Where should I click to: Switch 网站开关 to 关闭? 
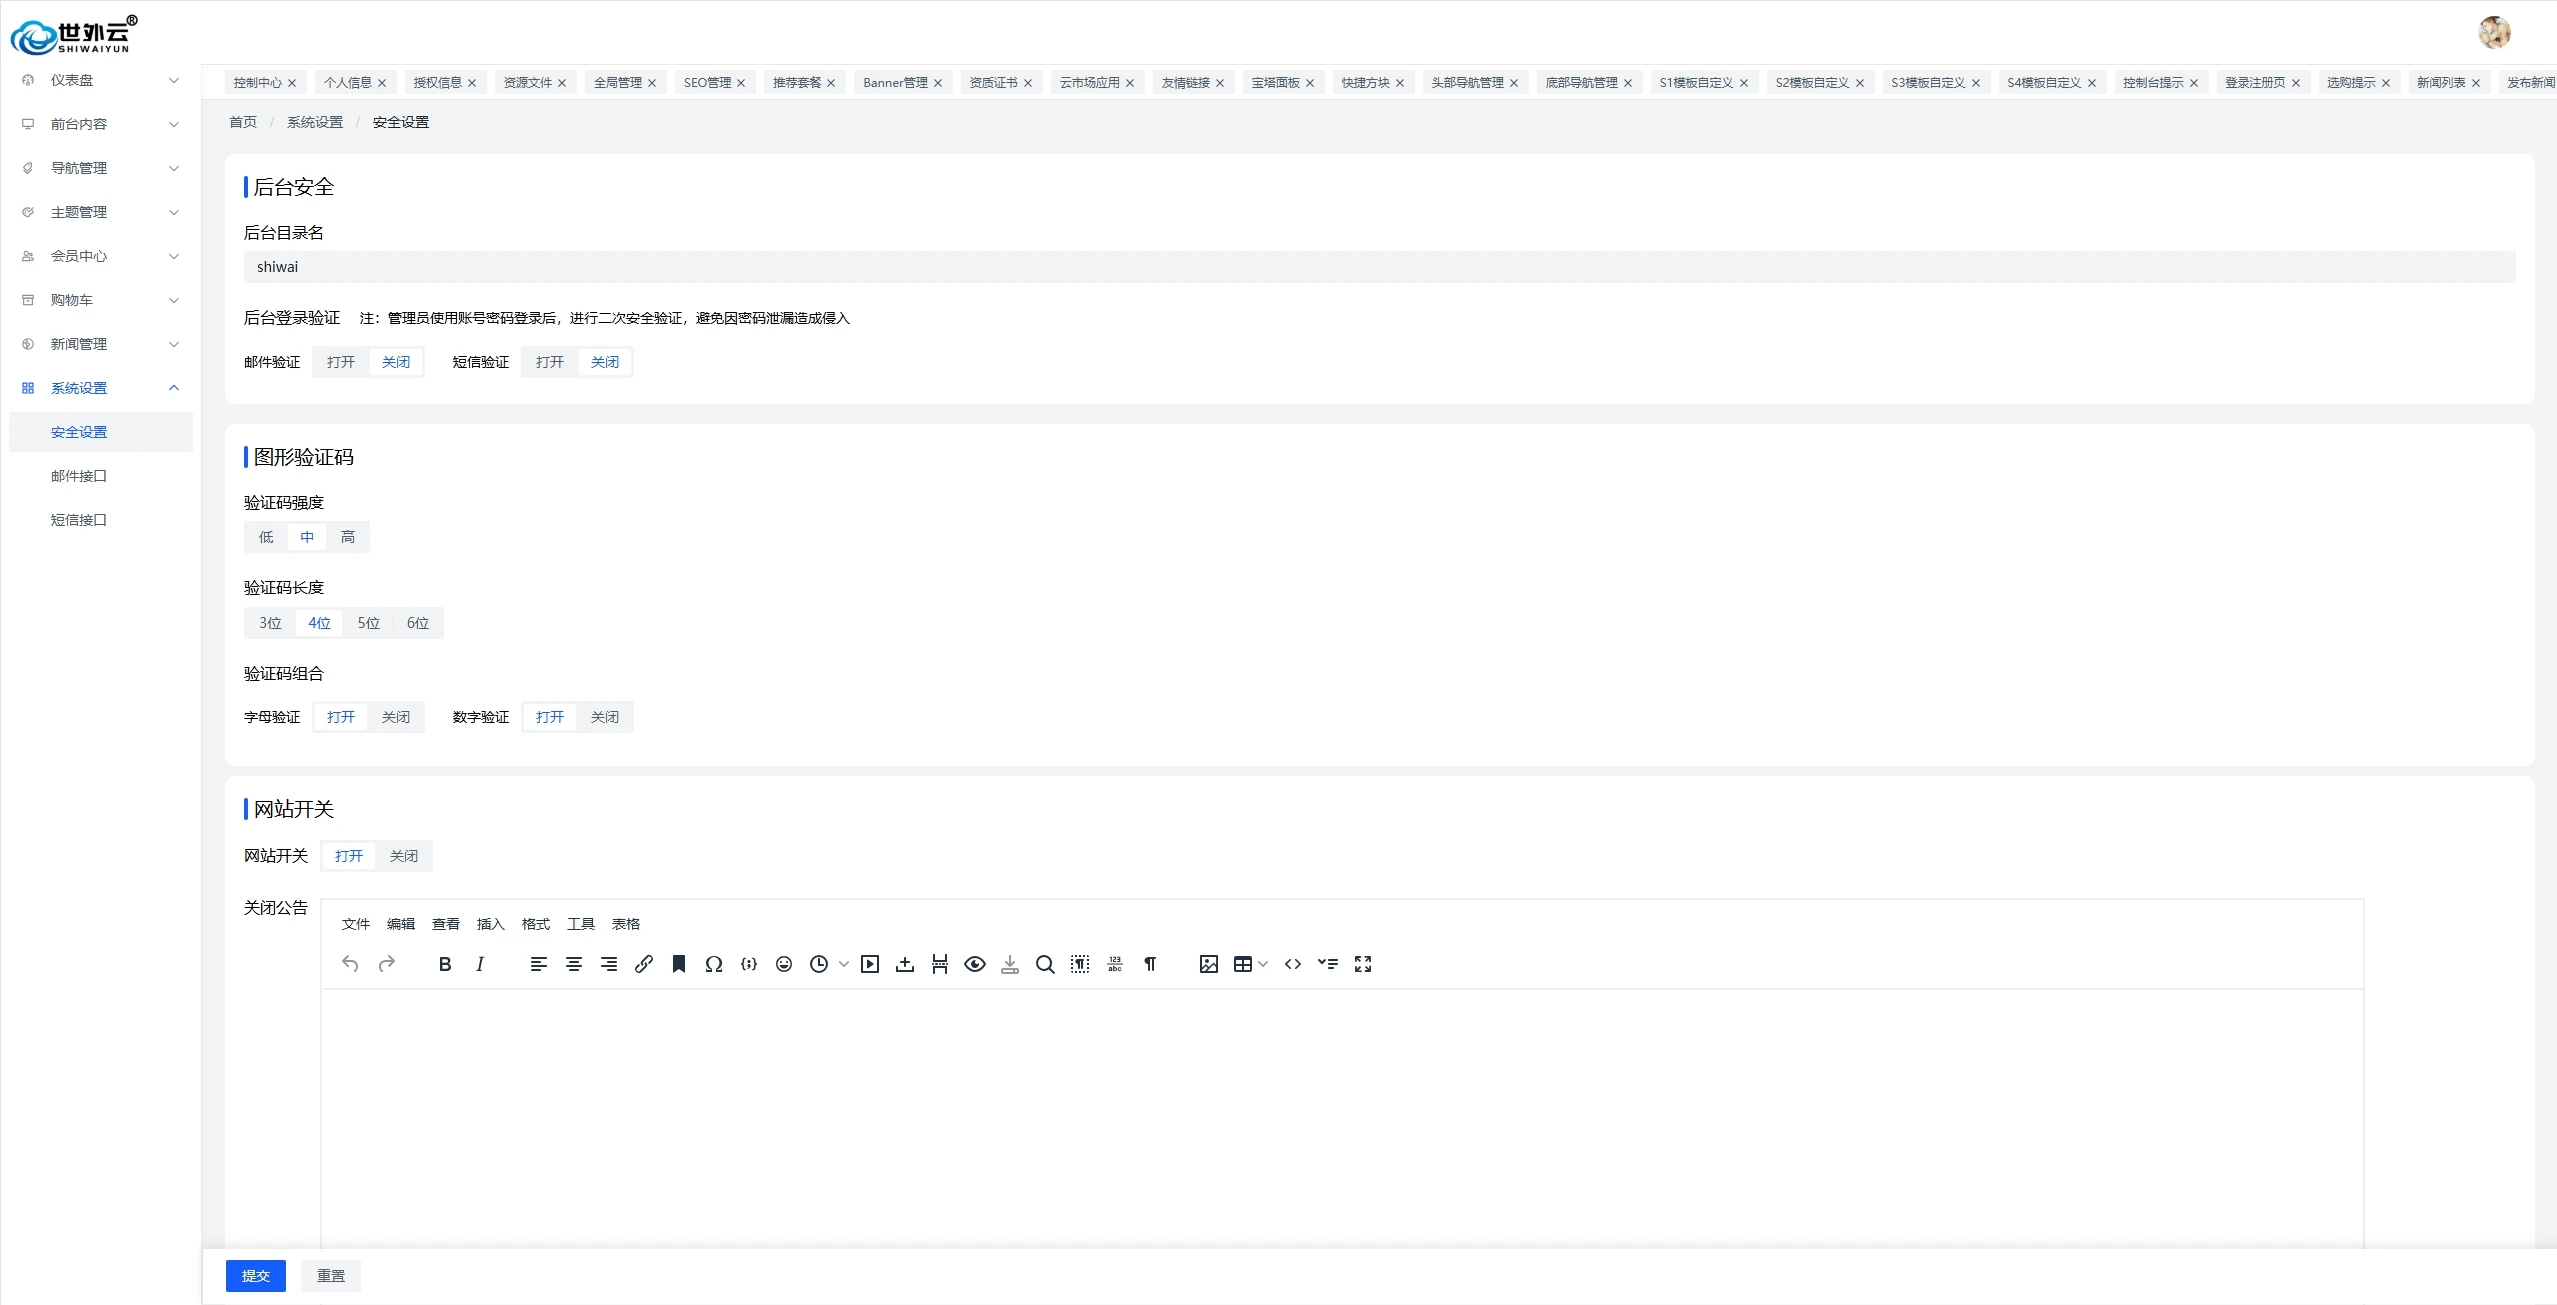point(404,856)
